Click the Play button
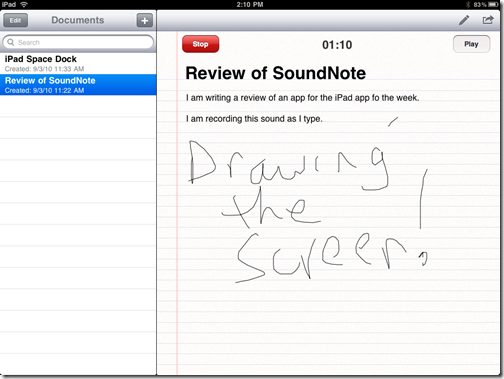 [x=471, y=44]
